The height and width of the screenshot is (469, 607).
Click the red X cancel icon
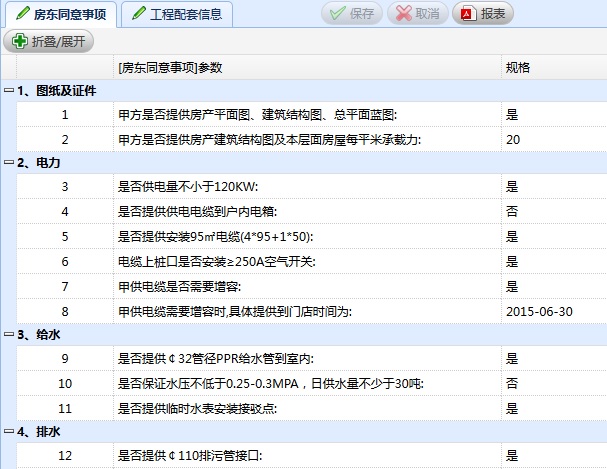403,14
